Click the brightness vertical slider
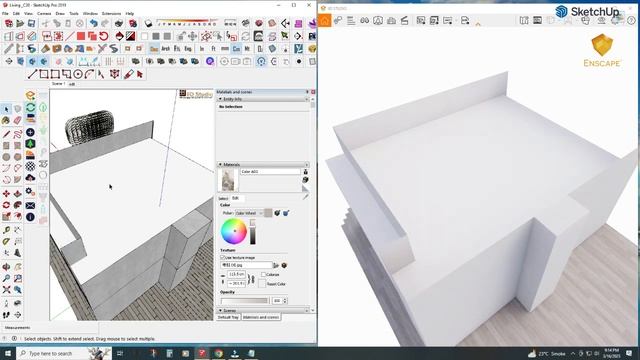Viewport: 640px width, 360px height. 253,232
